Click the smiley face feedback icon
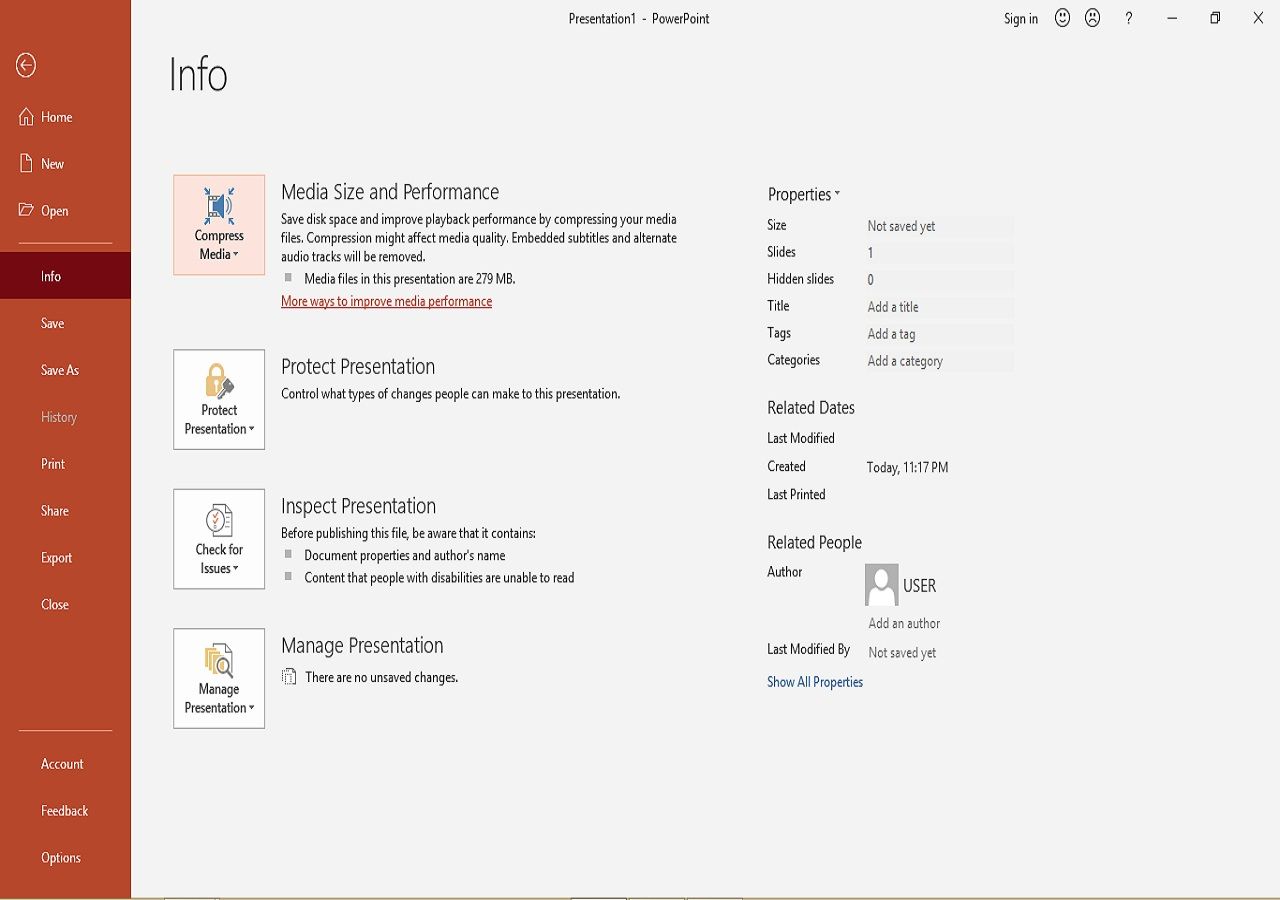Screen dimensions: 1280x900 [x=1062, y=18]
